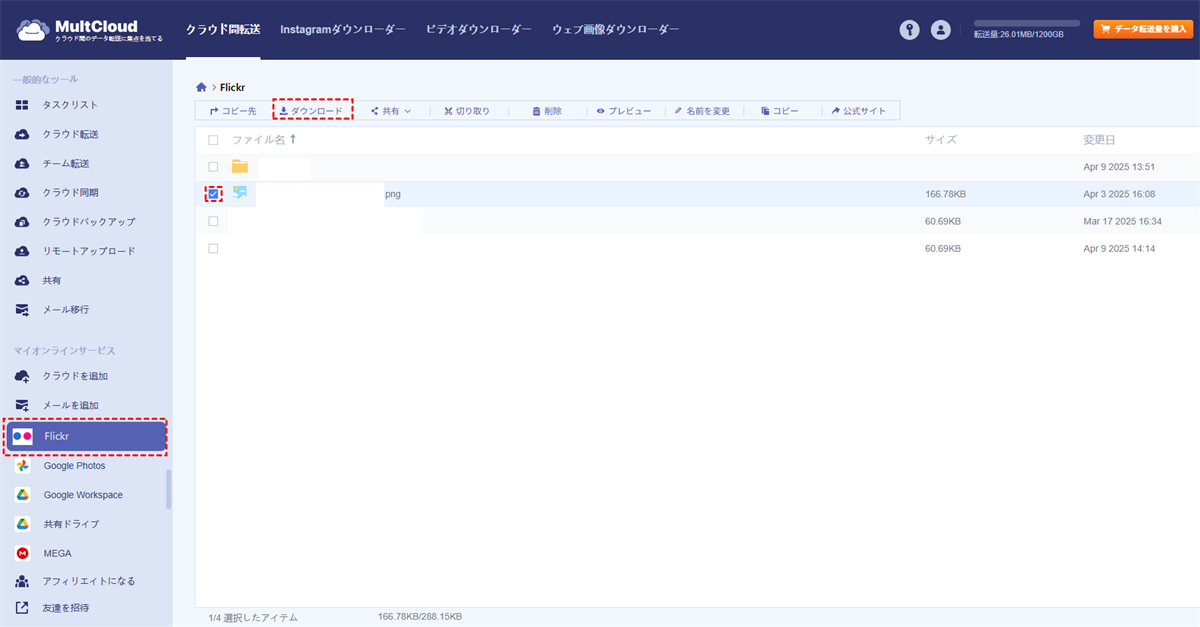Sort by ファイル名 column arrow
1200x627 pixels.
point(295,140)
